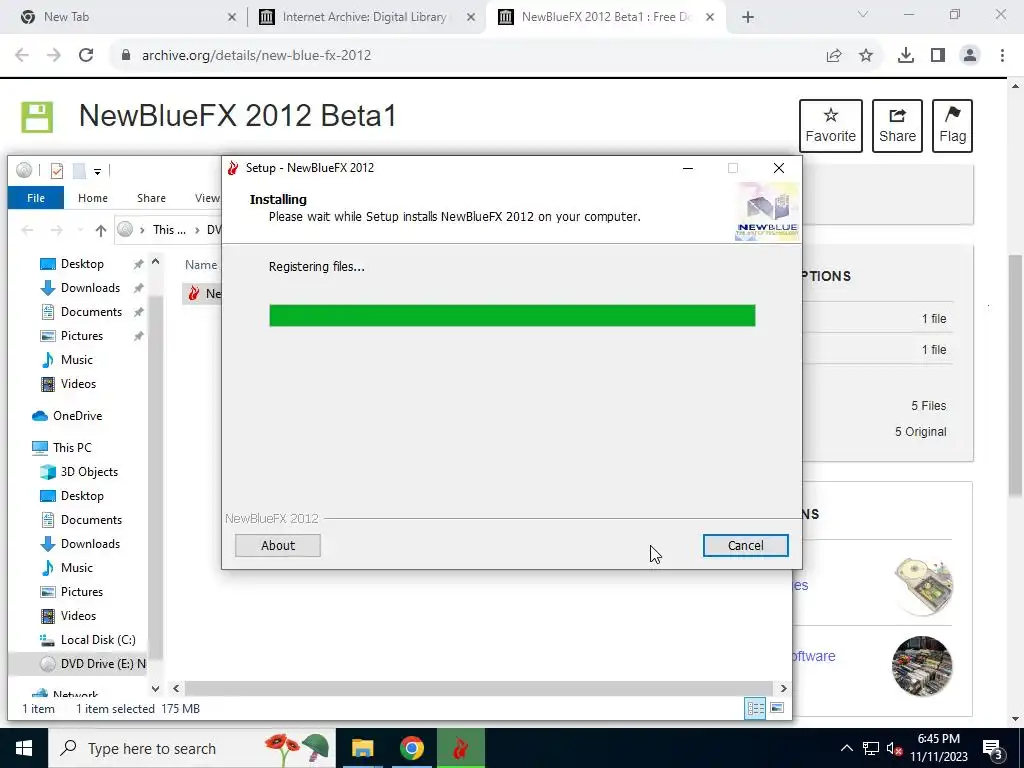Select Local Disk (C:) in navigation pane
Screen dimensions: 1024x768
pyautogui.click(x=98, y=640)
